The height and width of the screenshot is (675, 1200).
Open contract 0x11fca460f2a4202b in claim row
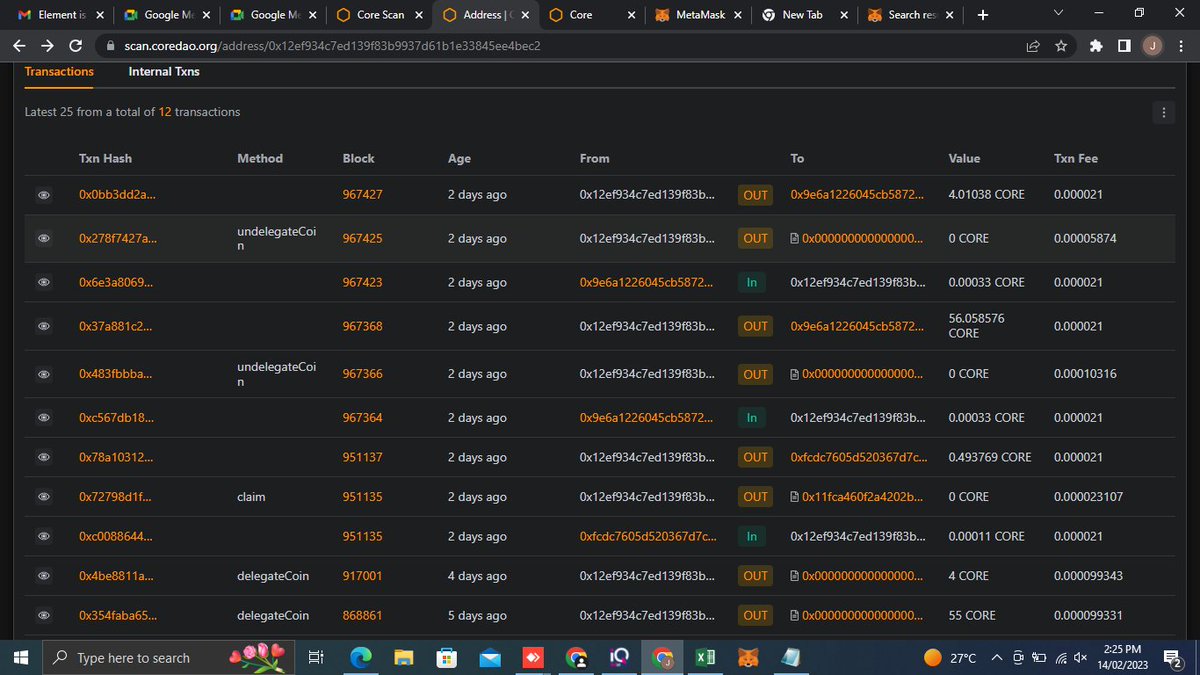tap(864, 497)
